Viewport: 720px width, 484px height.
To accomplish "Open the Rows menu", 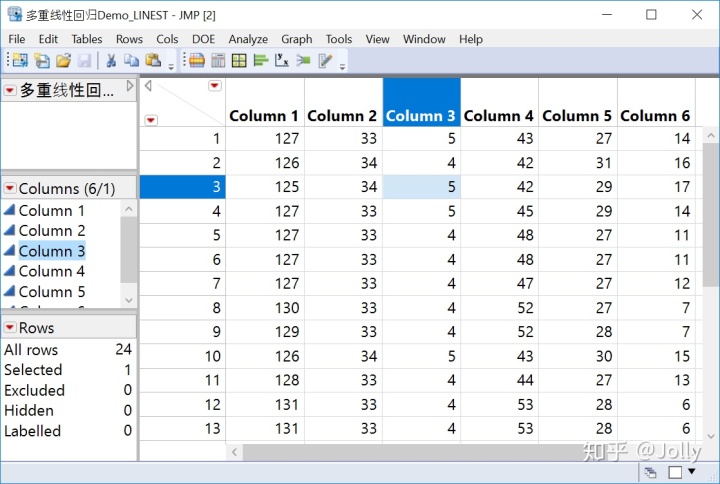I will 129,39.
